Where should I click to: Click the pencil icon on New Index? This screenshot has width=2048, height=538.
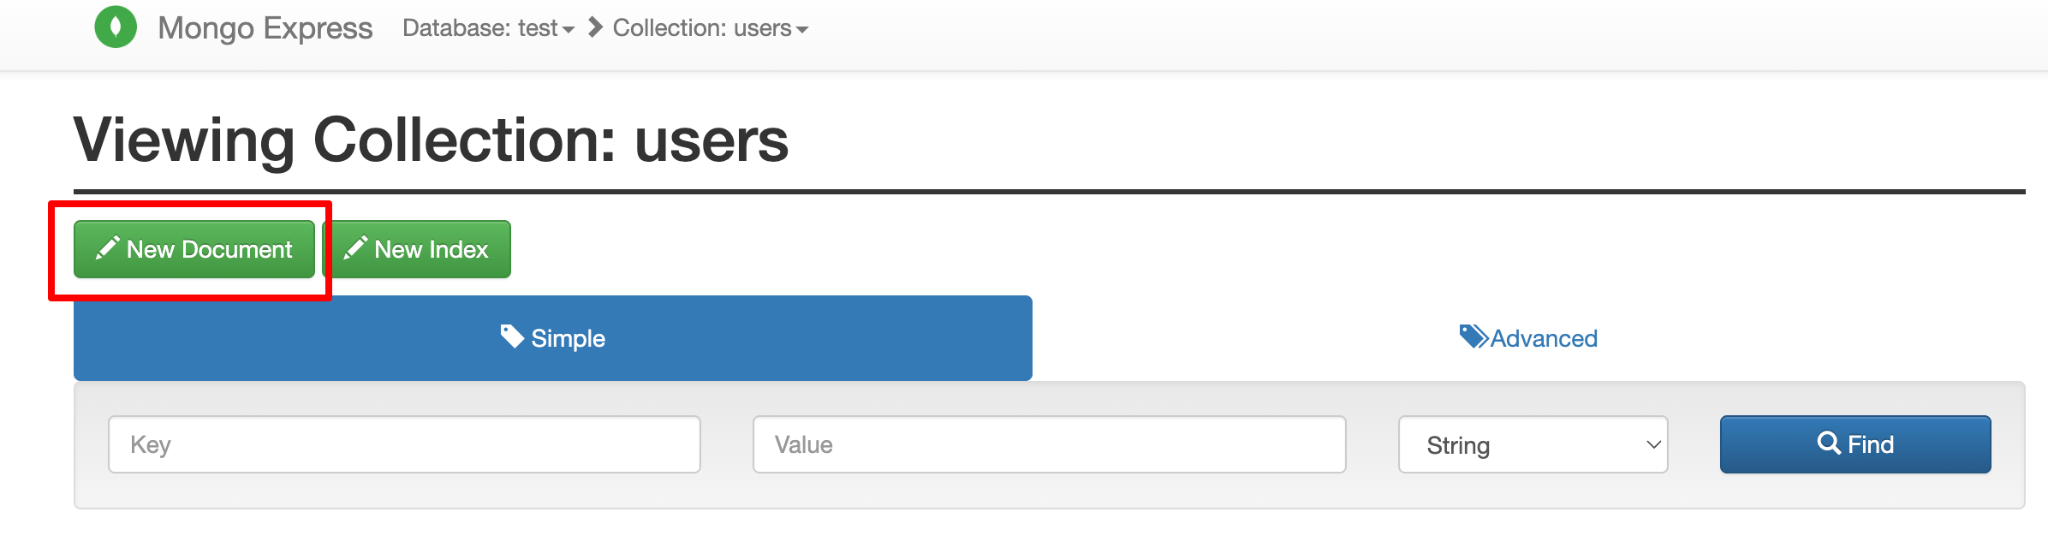(355, 248)
